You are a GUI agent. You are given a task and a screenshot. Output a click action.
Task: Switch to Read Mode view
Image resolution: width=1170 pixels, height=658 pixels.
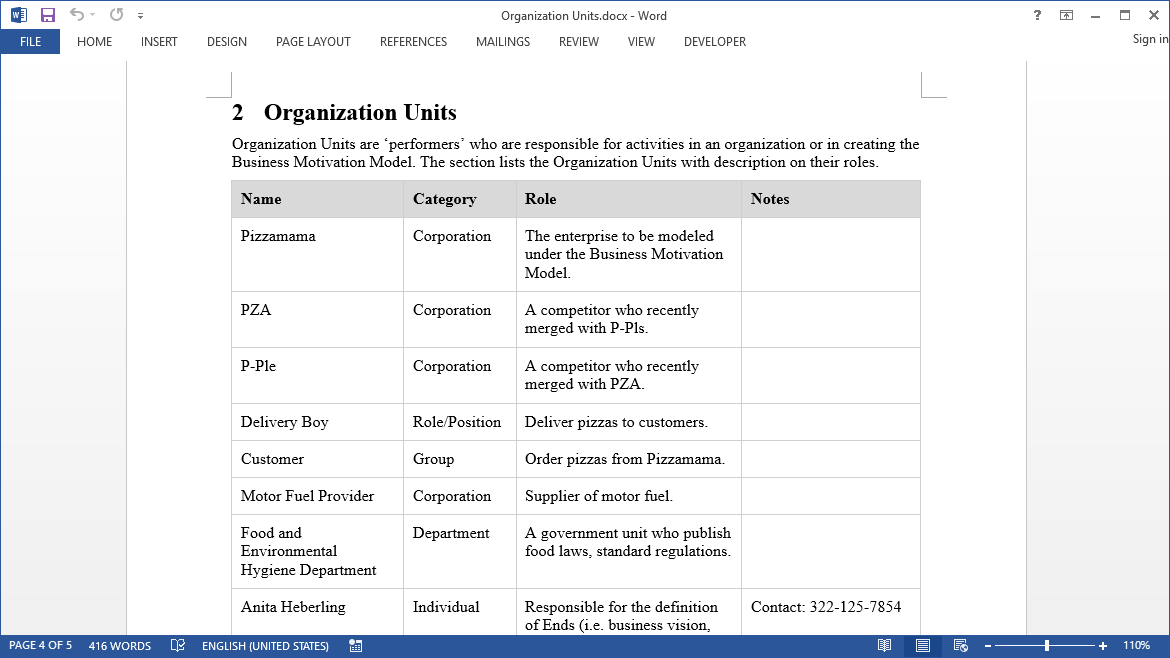click(x=884, y=645)
